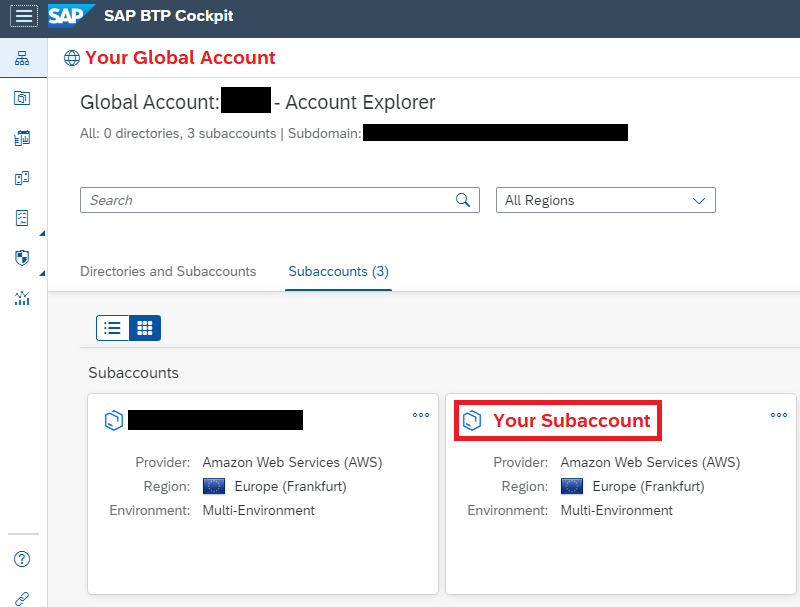Screen dimensions: 800x607
Task: Click '0 directories, 3 subaccounts' summary text
Action: 190,133
